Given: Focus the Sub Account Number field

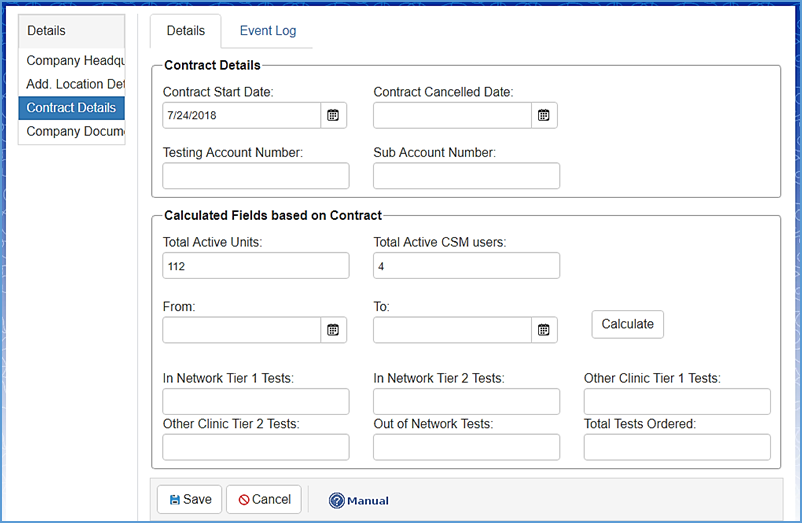Looking at the screenshot, I should point(466,176).
